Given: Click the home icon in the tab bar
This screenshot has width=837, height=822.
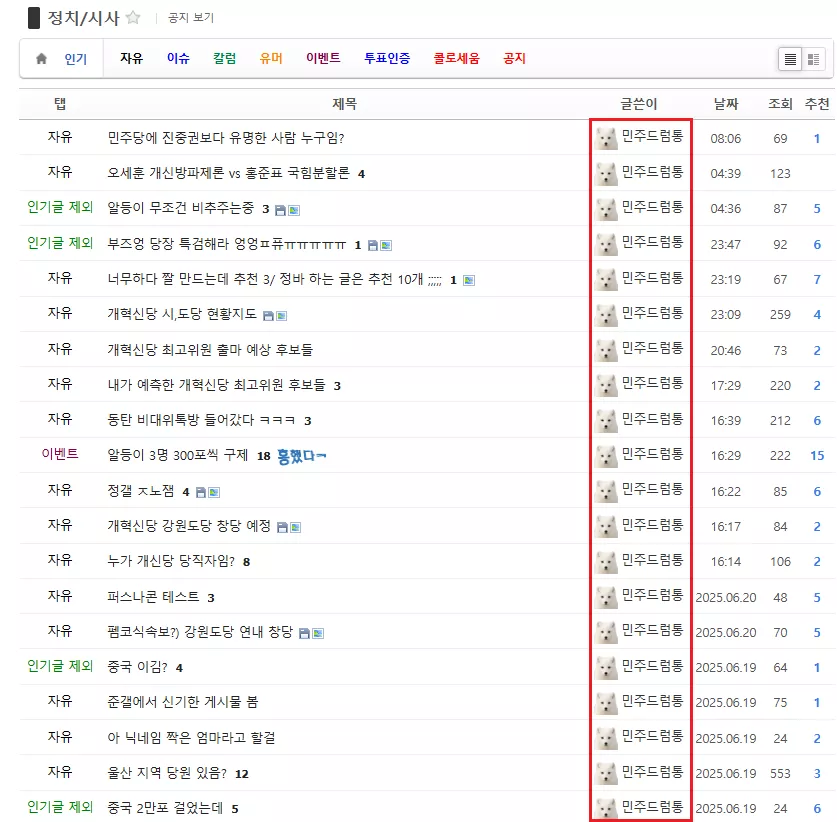Looking at the screenshot, I should (41, 59).
